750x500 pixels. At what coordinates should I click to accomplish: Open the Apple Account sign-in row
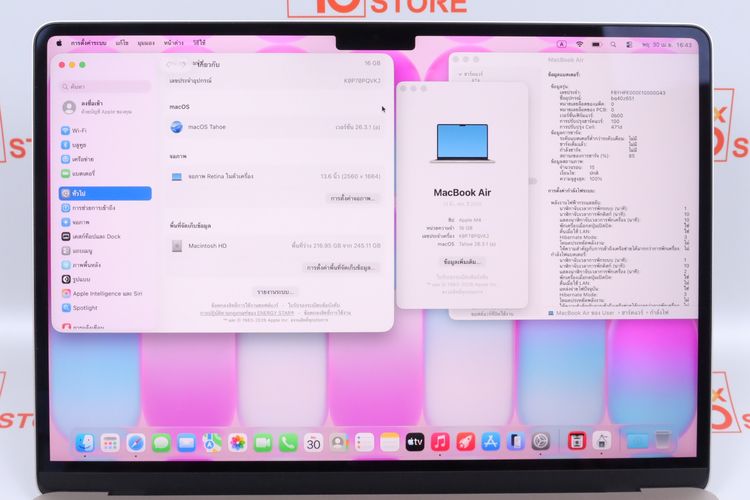coord(106,107)
